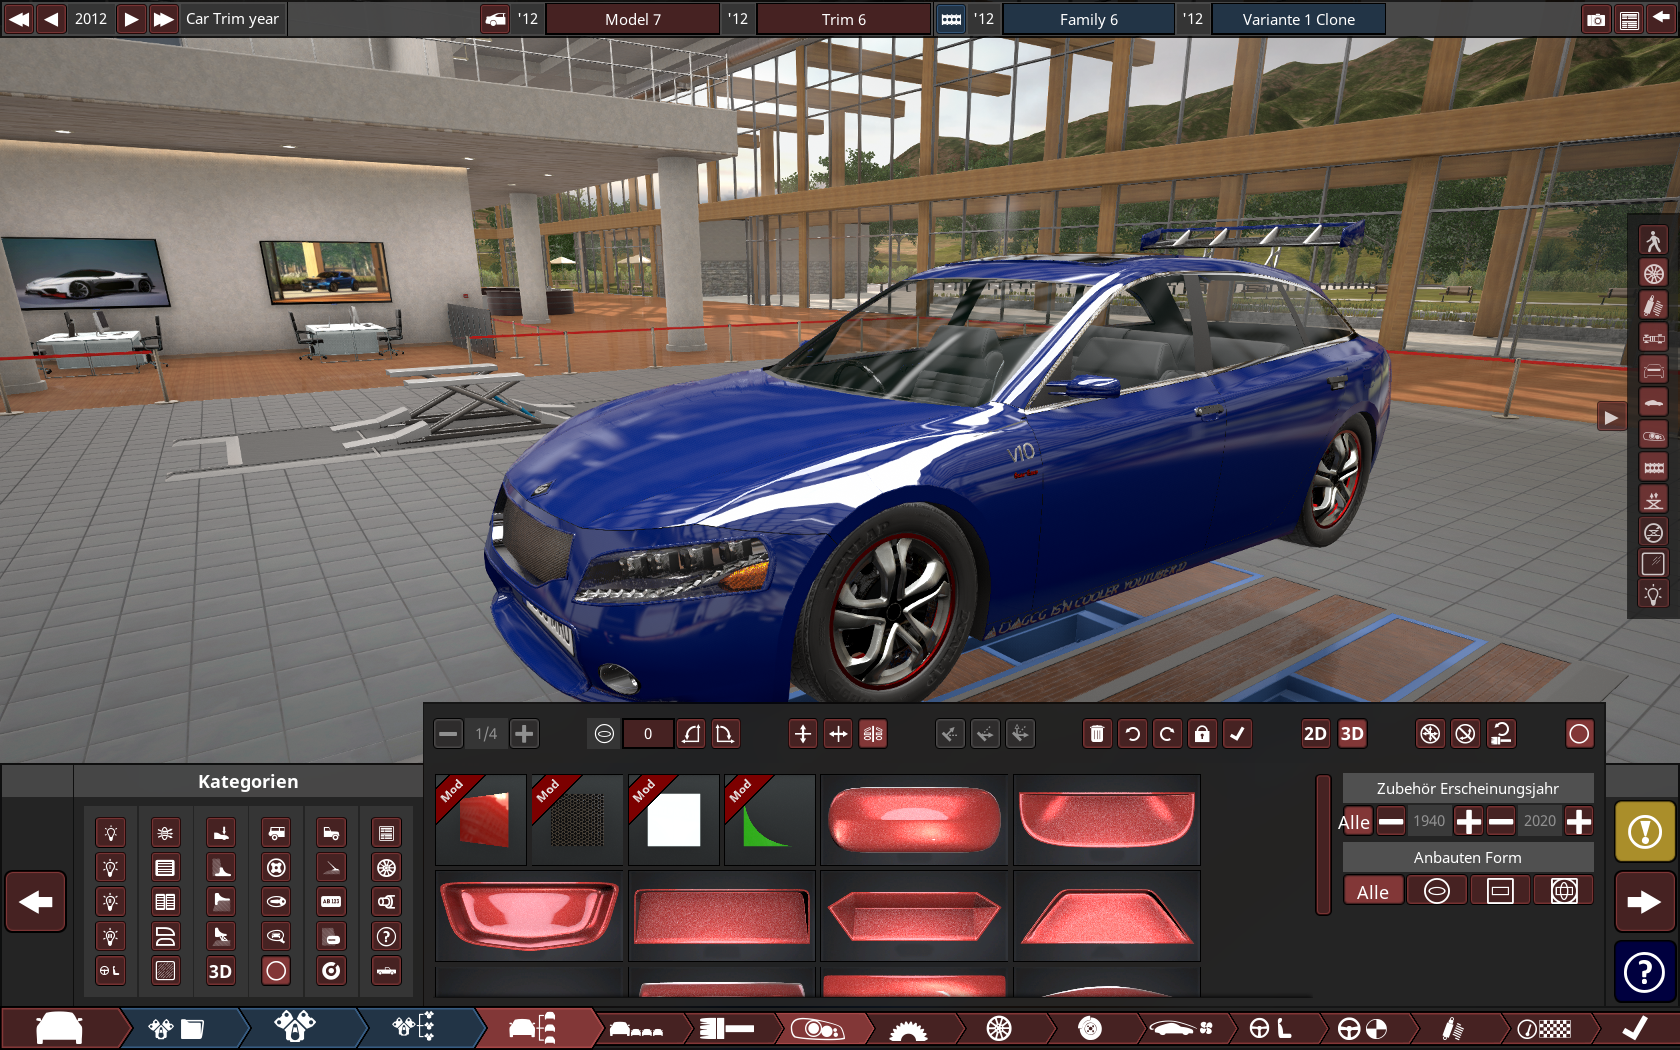
Task: Go to next step with big right arrow
Action: [1645, 902]
